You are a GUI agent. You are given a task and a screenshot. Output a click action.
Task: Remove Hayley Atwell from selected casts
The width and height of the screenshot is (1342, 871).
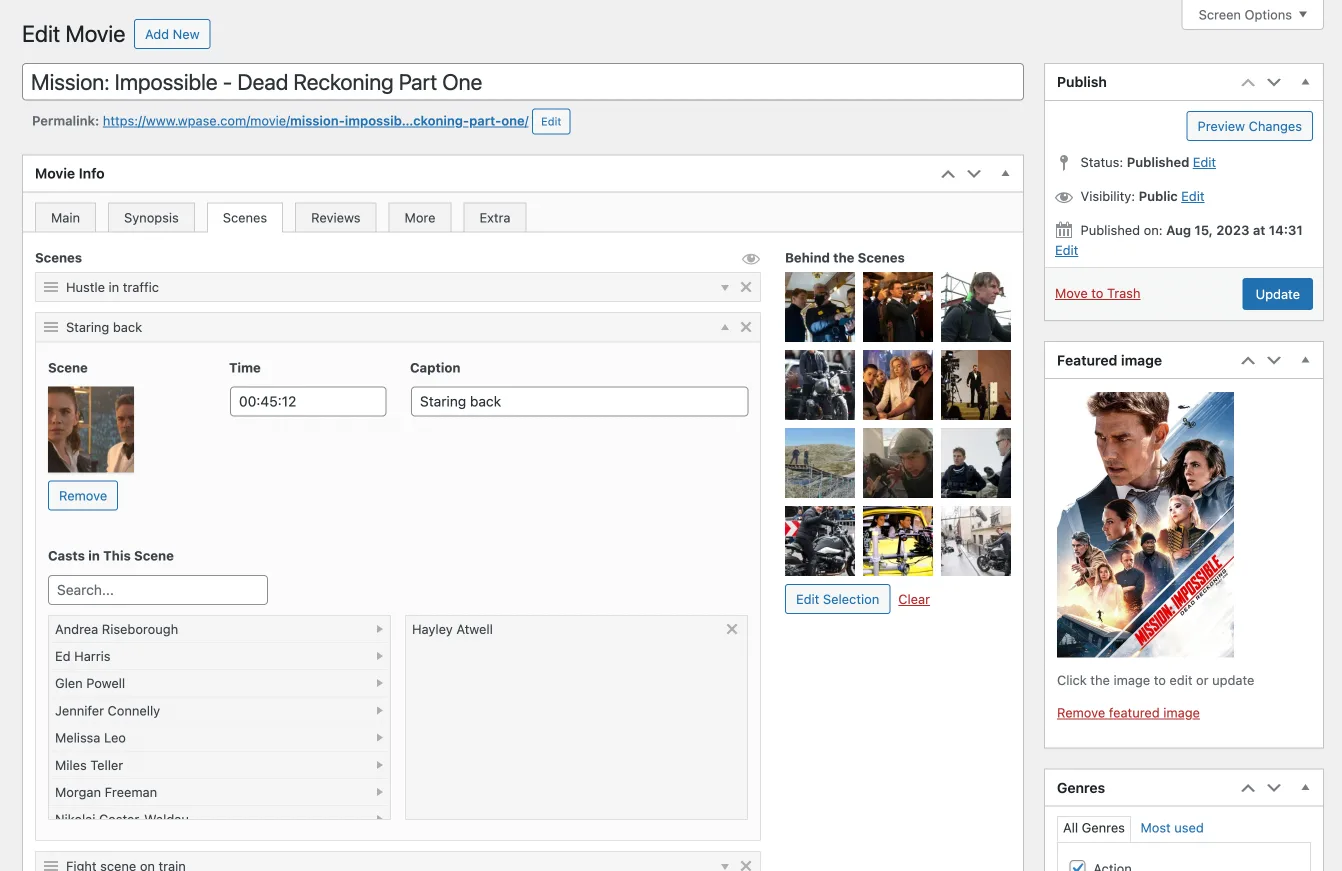[732, 629]
